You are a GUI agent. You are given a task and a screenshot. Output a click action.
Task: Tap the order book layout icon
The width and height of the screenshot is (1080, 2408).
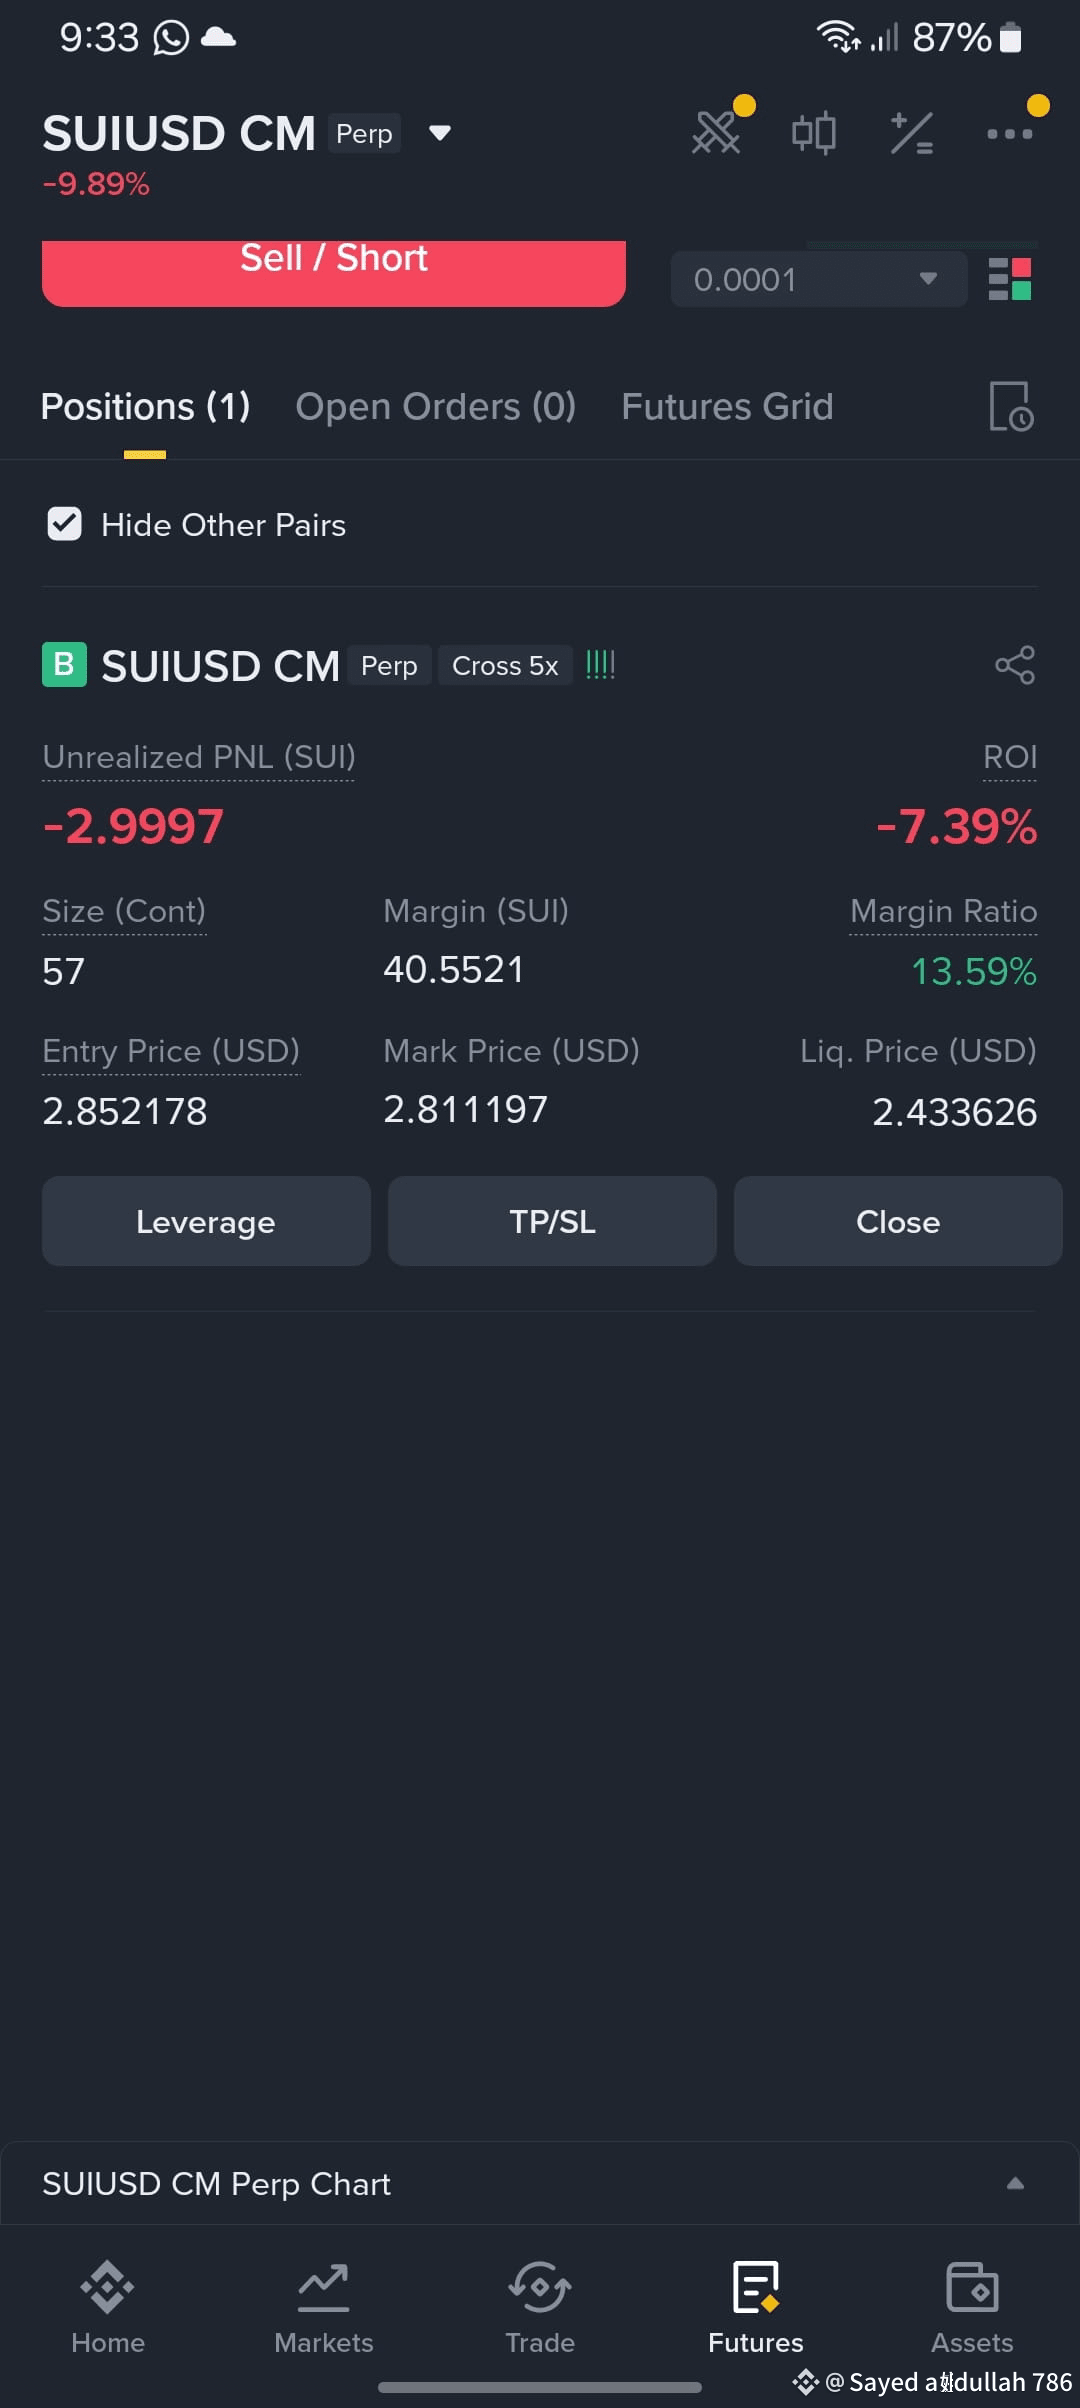(x=1010, y=279)
